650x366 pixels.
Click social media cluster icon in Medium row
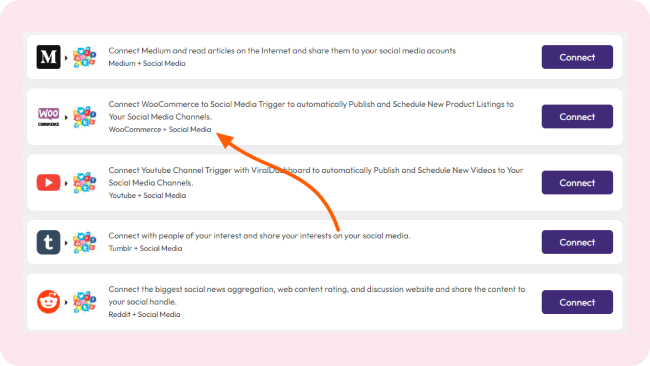point(85,57)
